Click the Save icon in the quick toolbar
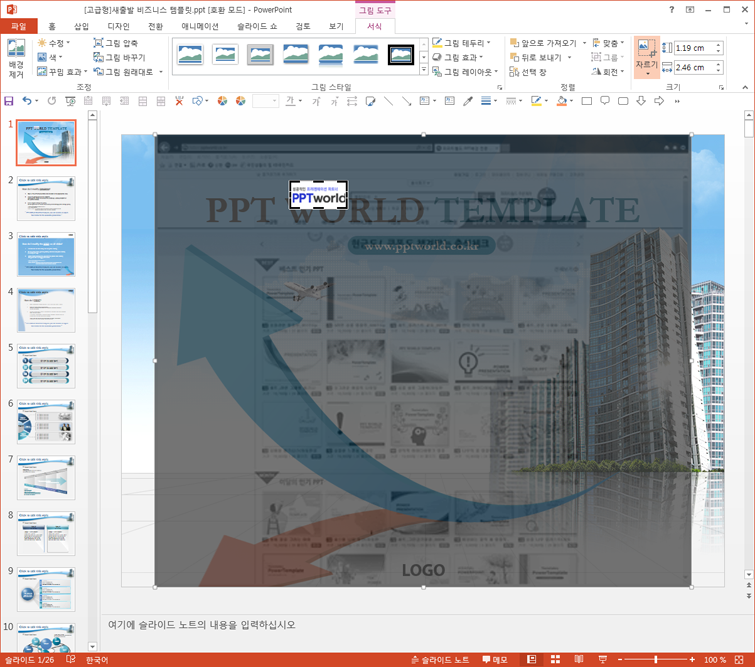 (x=9, y=101)
